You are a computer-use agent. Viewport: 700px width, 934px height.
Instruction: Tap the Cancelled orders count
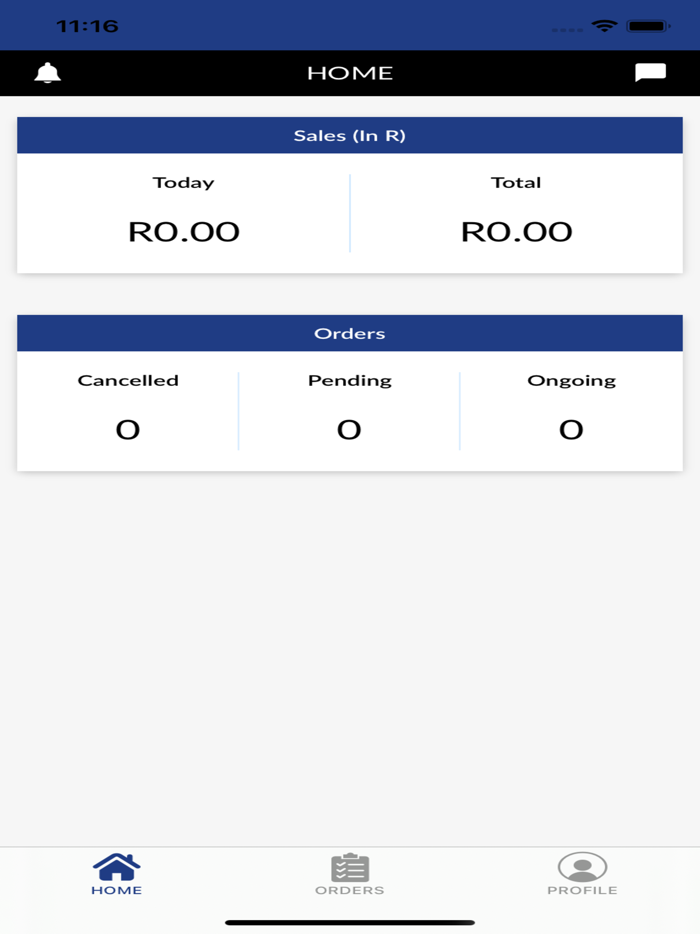128,428
